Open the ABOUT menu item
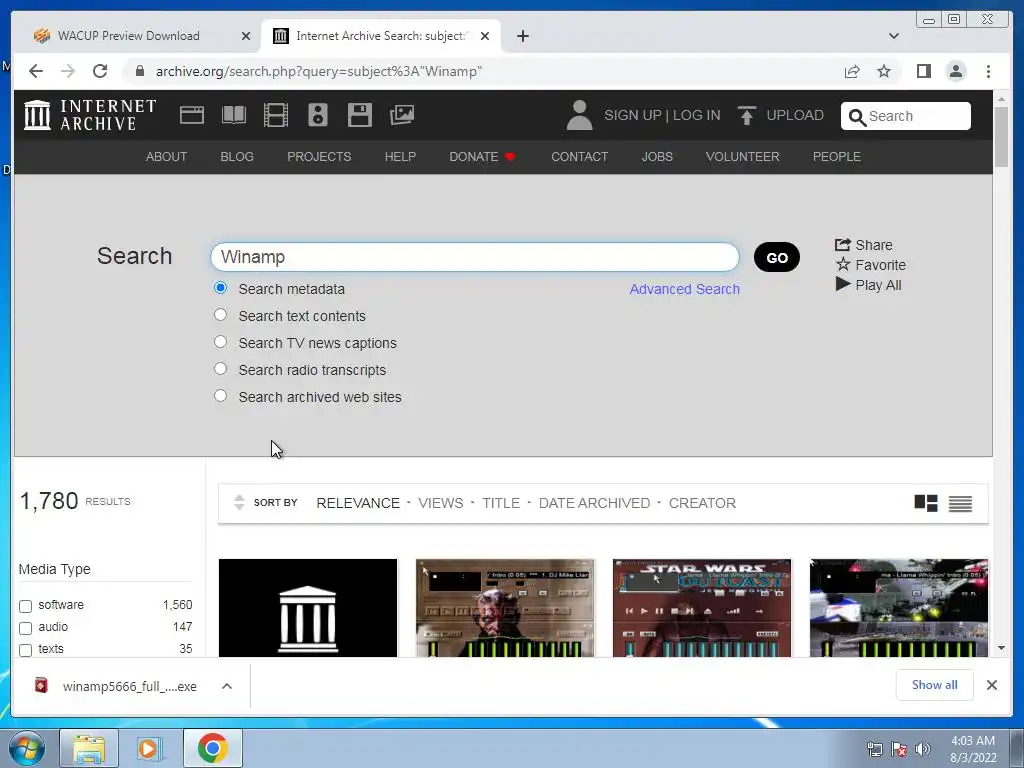1024x768 pixels. click(x=166, y=157)
